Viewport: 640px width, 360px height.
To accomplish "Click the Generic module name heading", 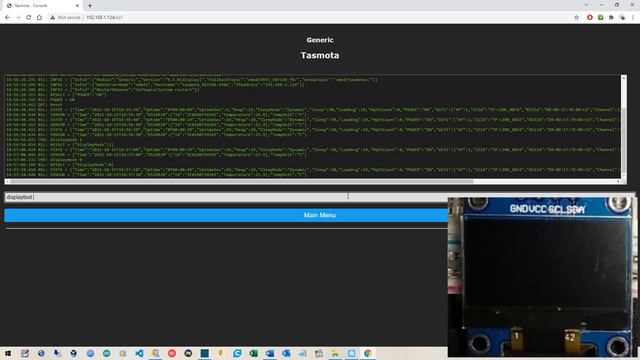I will 320,40.
